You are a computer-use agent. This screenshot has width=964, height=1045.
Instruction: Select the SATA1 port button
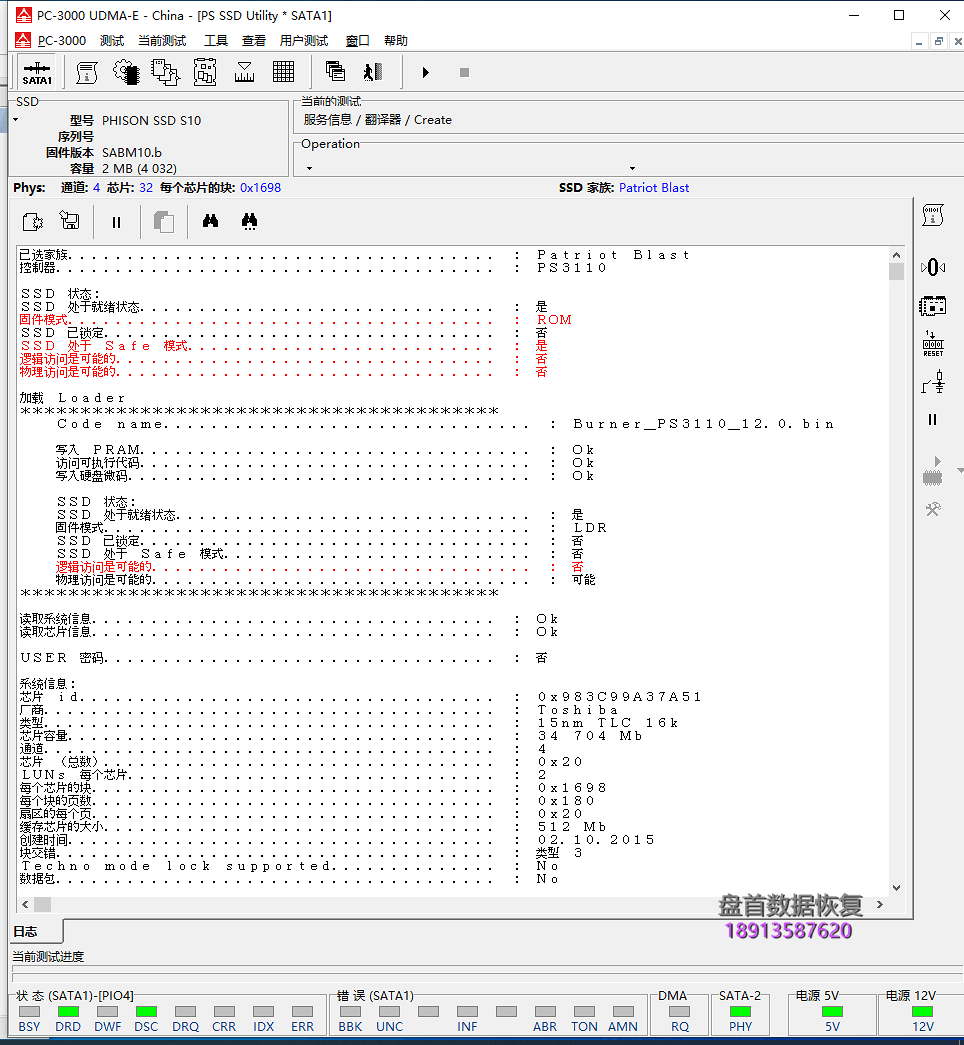[x=37, y=73]
